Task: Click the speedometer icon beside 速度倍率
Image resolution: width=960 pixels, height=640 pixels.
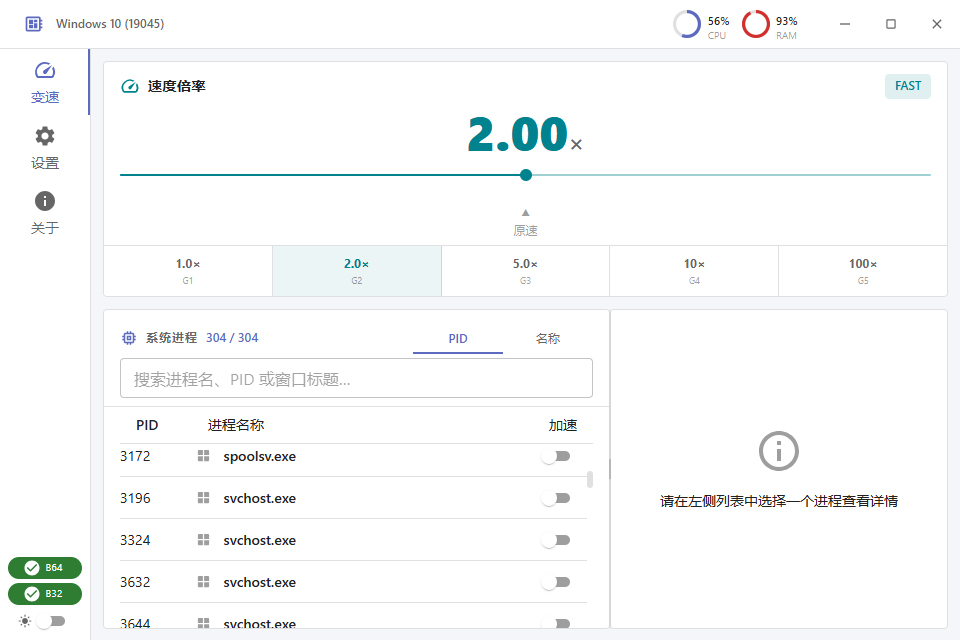Action: point(130,86)
